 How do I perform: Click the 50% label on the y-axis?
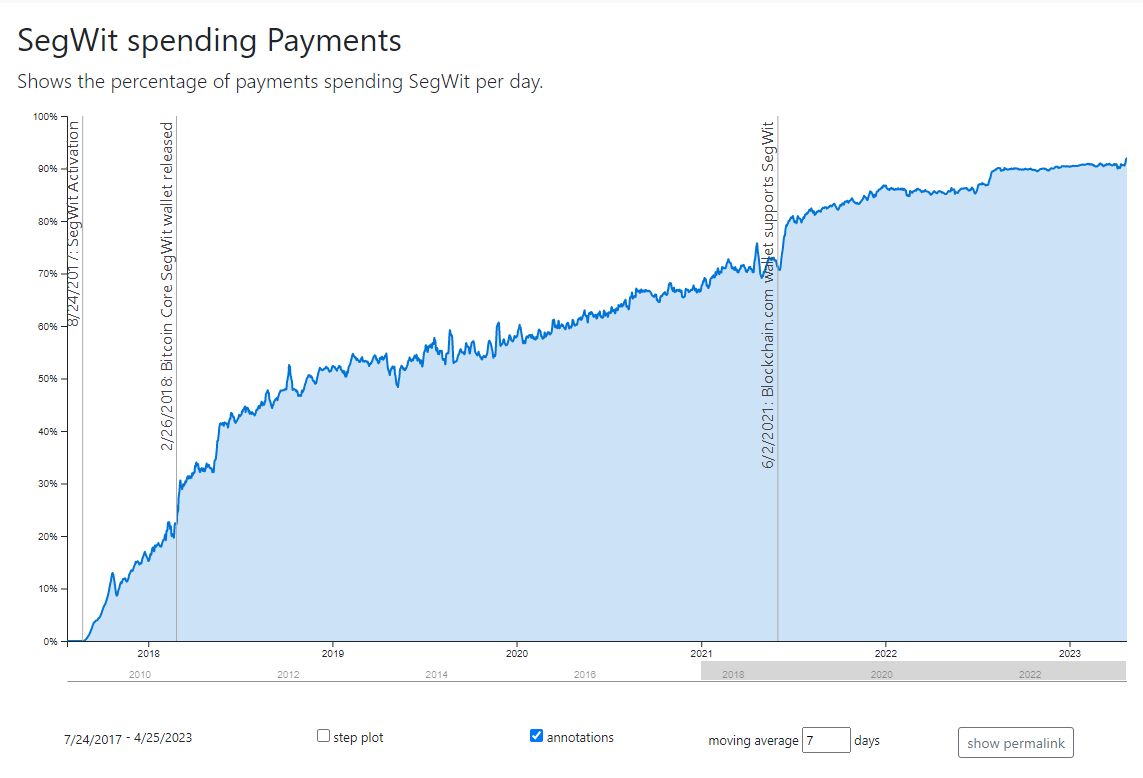[48, 379]
